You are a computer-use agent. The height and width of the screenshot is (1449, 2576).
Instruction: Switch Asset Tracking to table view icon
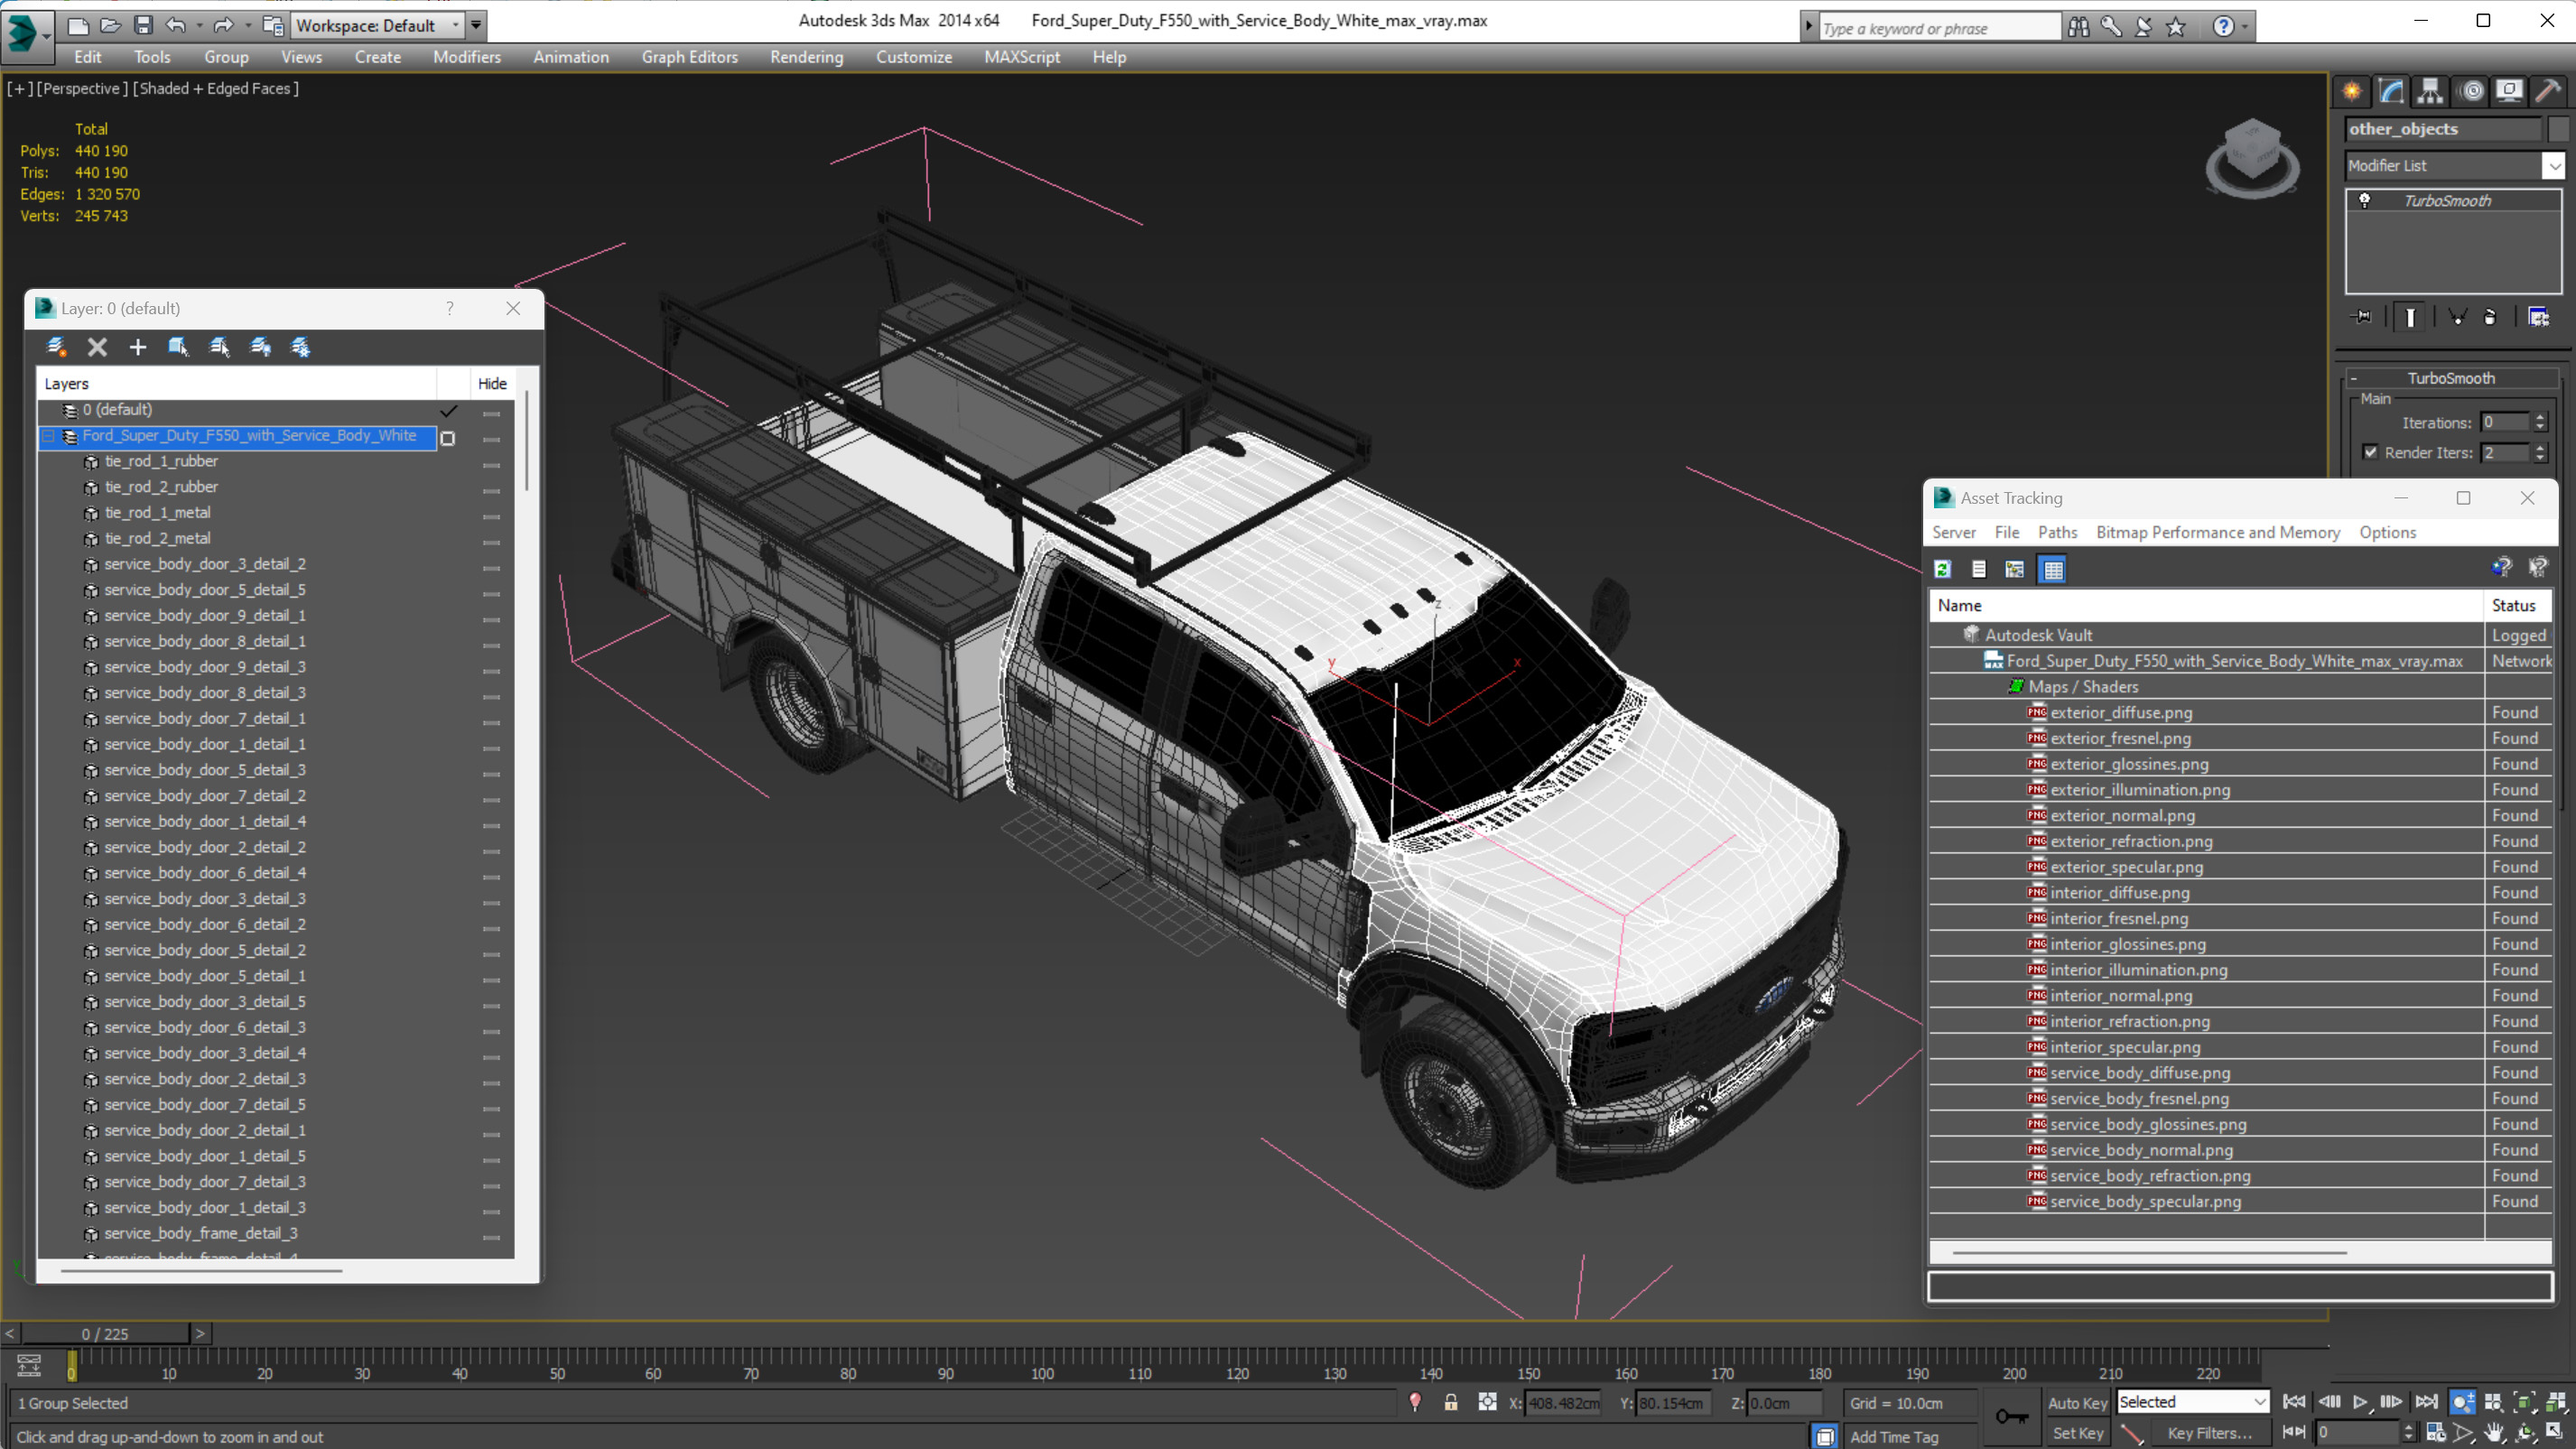(x=2052, y=569)
